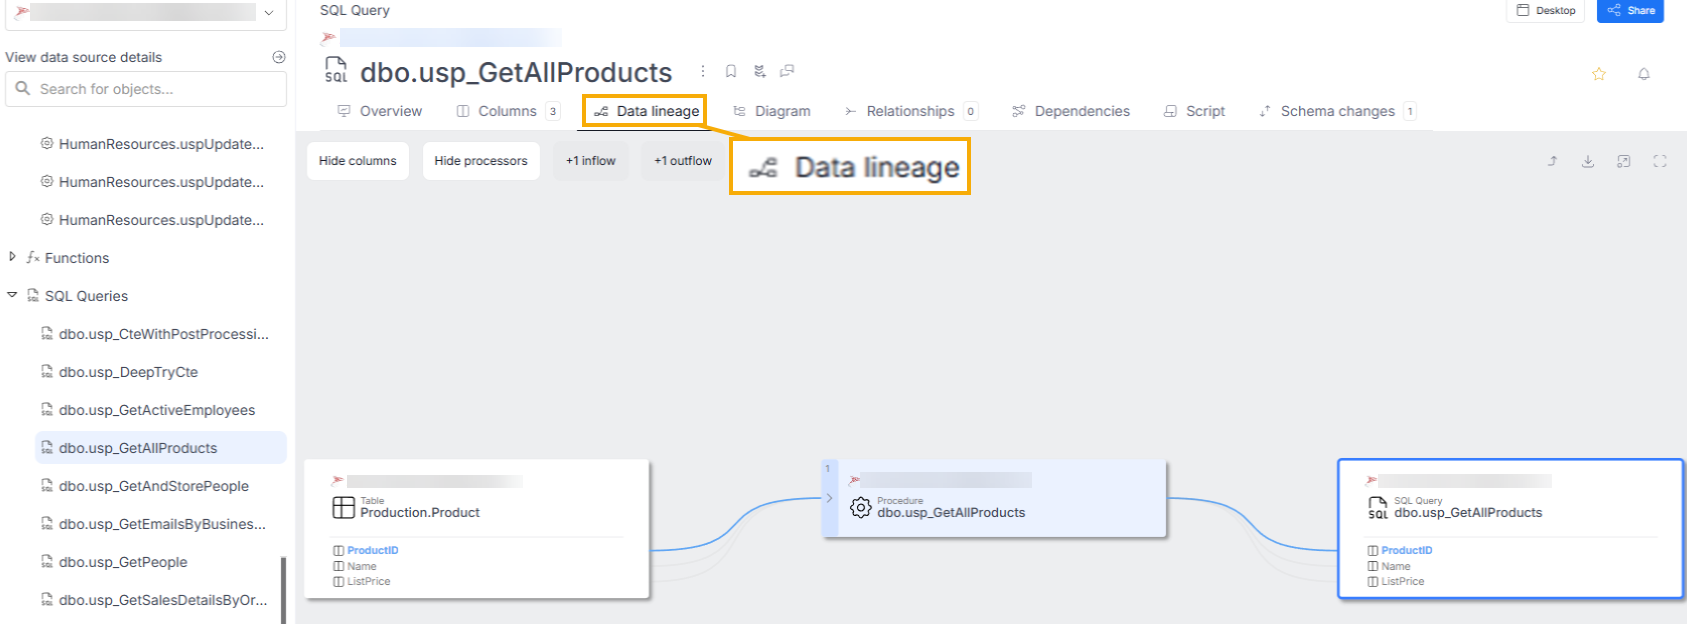Click the +1 outflow button
Image resolution: width=1687 pixels, height=624 pixels.
(683, 161)
